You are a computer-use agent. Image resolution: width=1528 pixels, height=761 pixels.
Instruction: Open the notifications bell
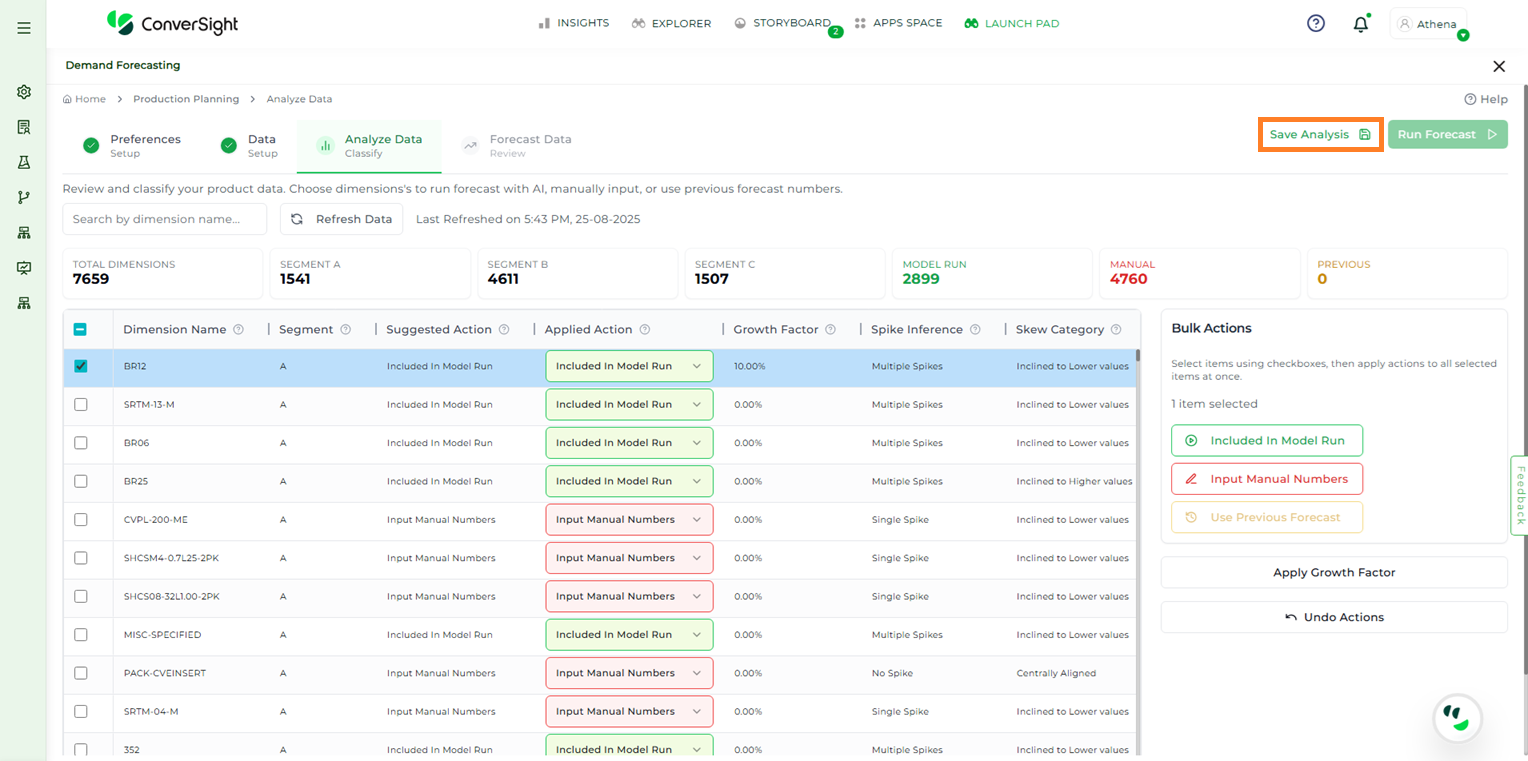(1360, 24)
